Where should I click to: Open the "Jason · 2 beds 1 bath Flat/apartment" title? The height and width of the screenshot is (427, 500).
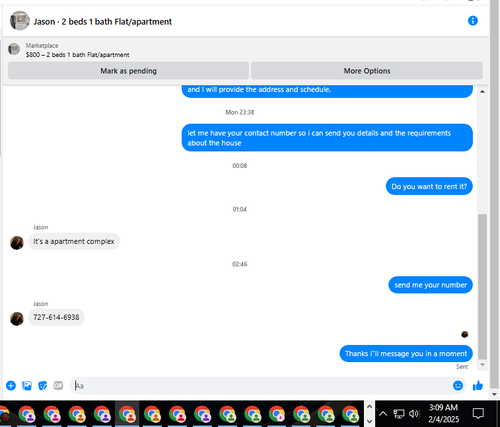point(103,22)
